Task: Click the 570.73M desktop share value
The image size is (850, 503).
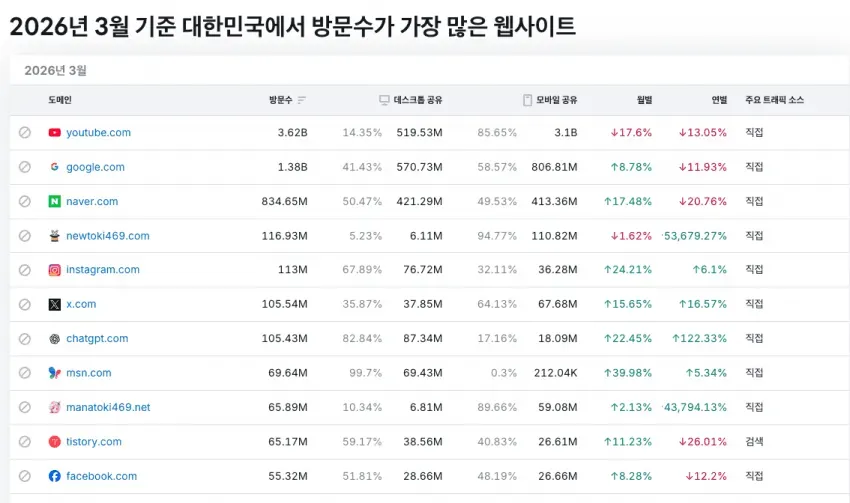Action: (x=419, y=167)
